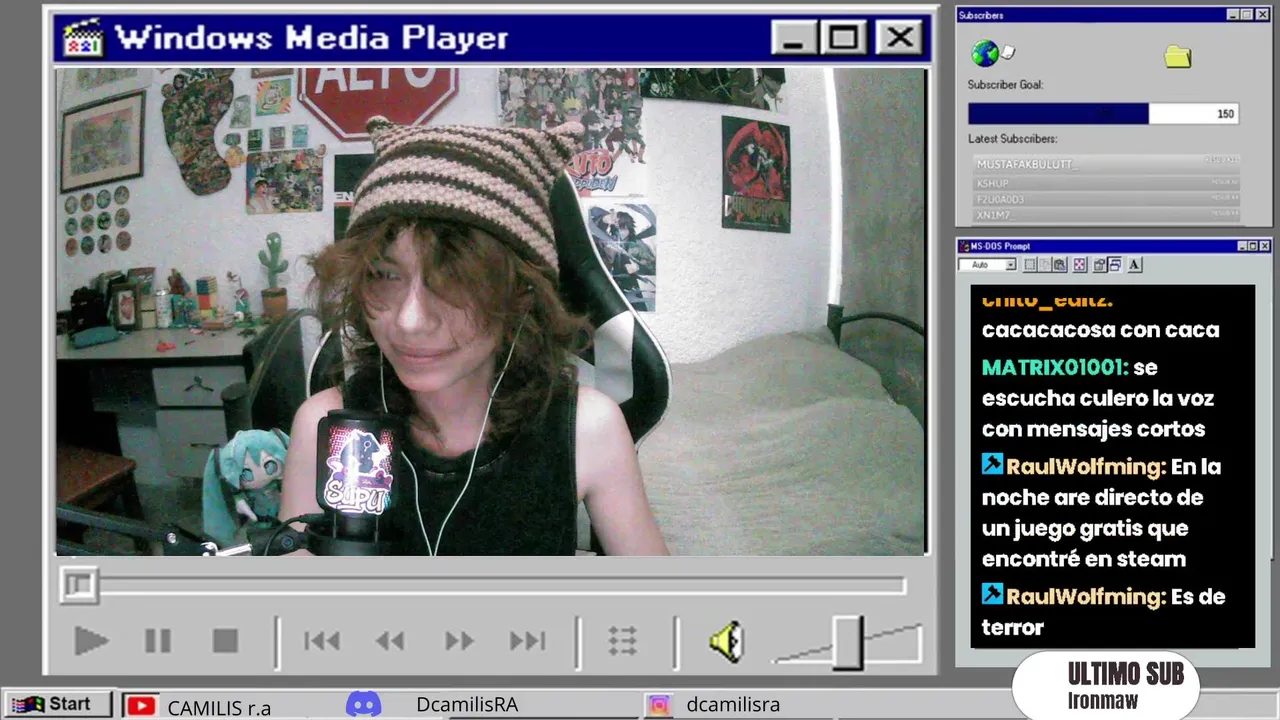Close the Windows Media Player window

click(x=899, y=38)
